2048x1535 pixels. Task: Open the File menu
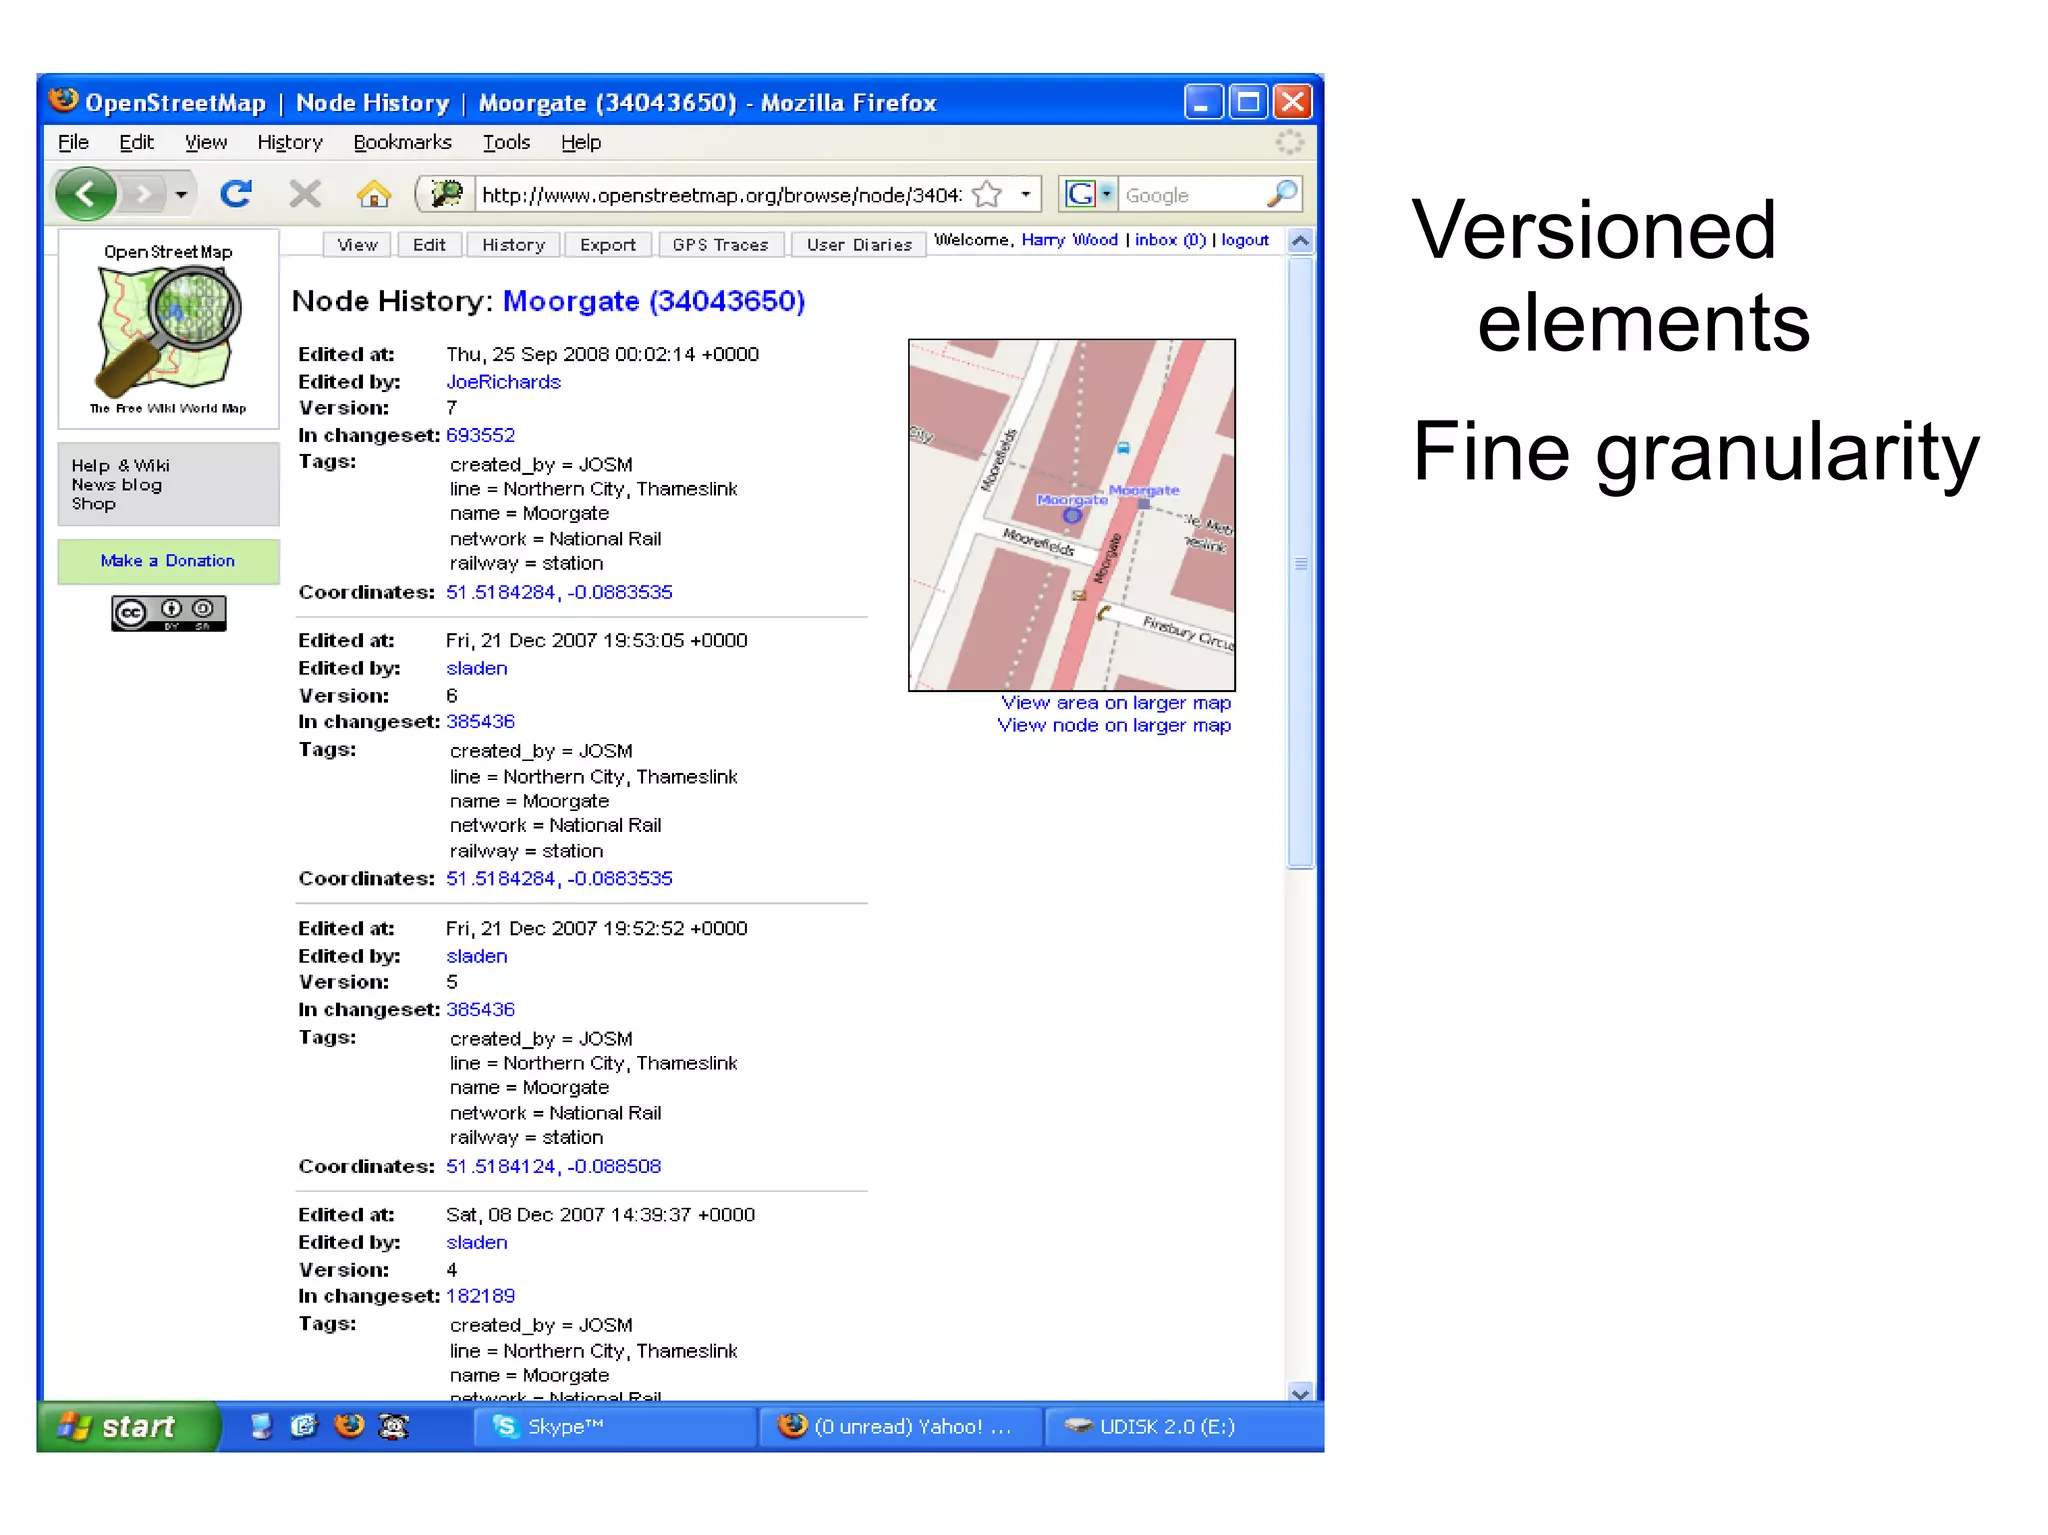pos(73,142)
